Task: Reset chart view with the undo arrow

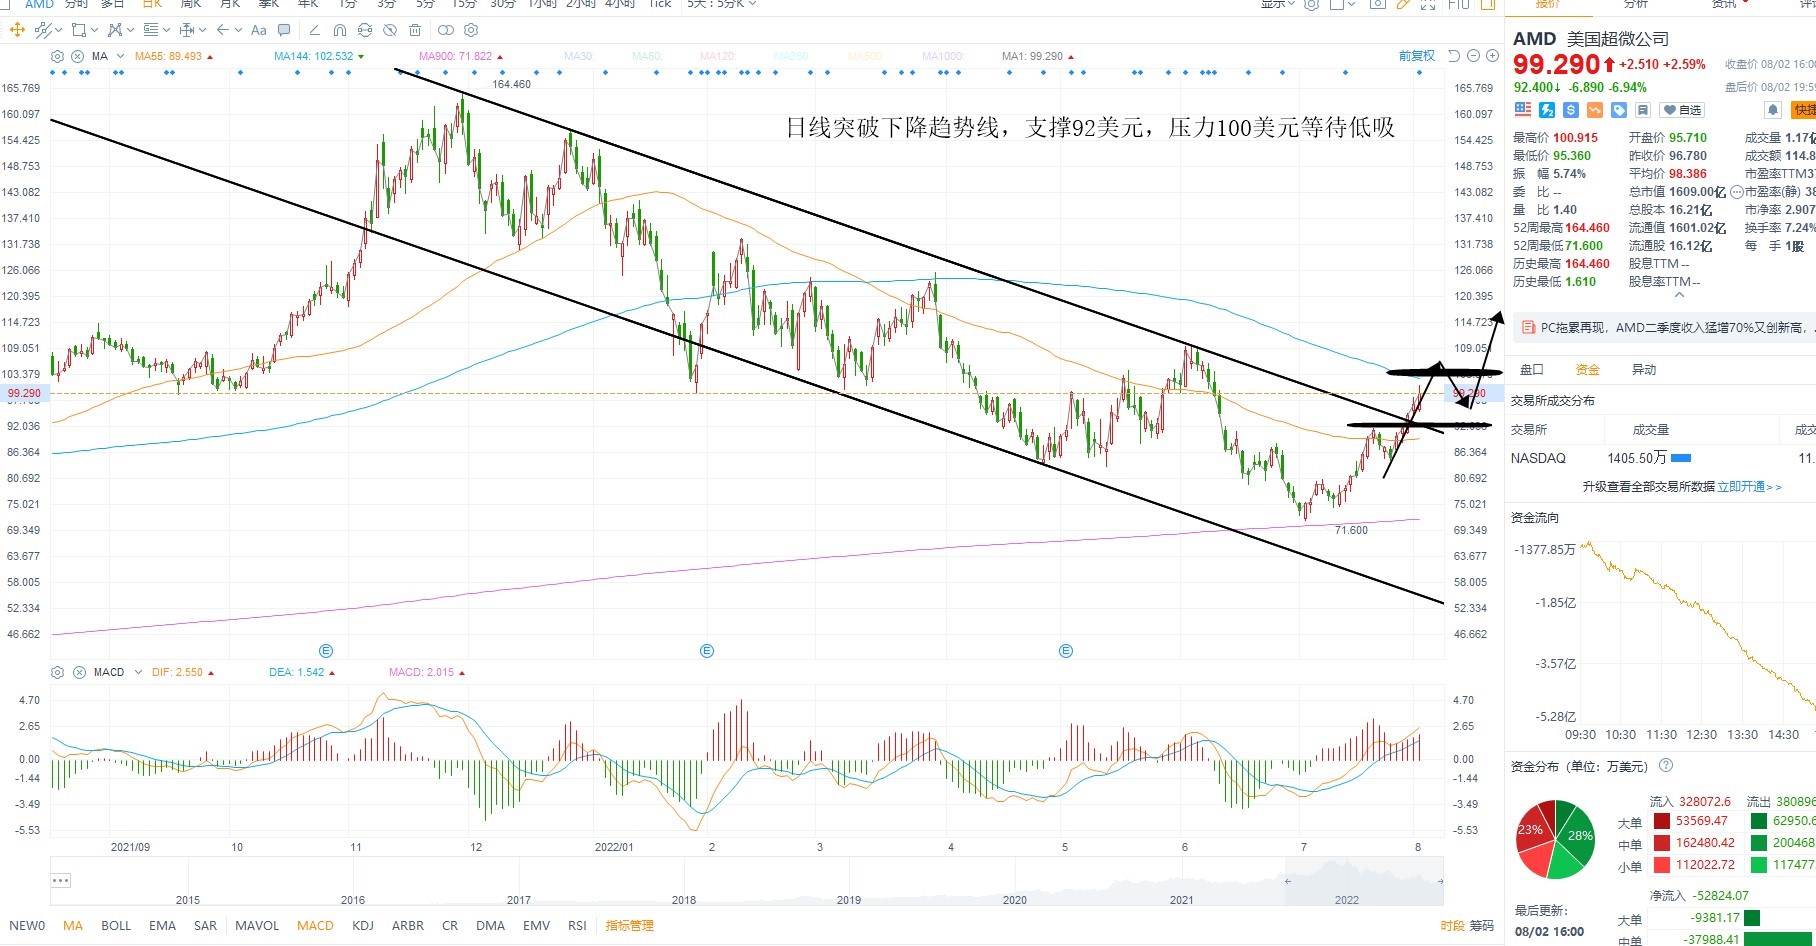Action: tap(1454, 56)
